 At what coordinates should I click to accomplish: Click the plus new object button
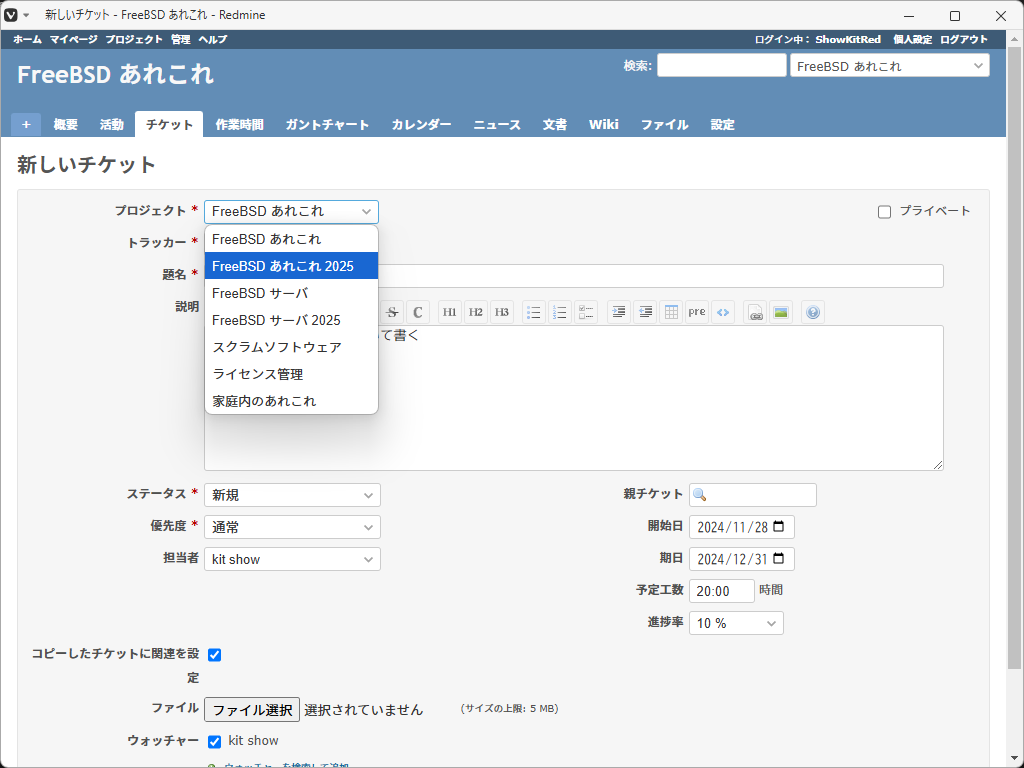coord(26,124)
